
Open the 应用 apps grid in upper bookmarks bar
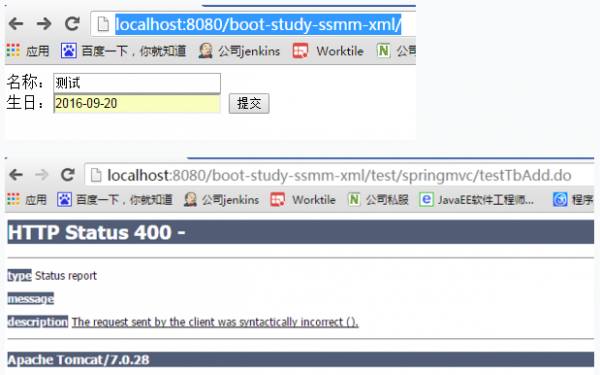point(28,51)
